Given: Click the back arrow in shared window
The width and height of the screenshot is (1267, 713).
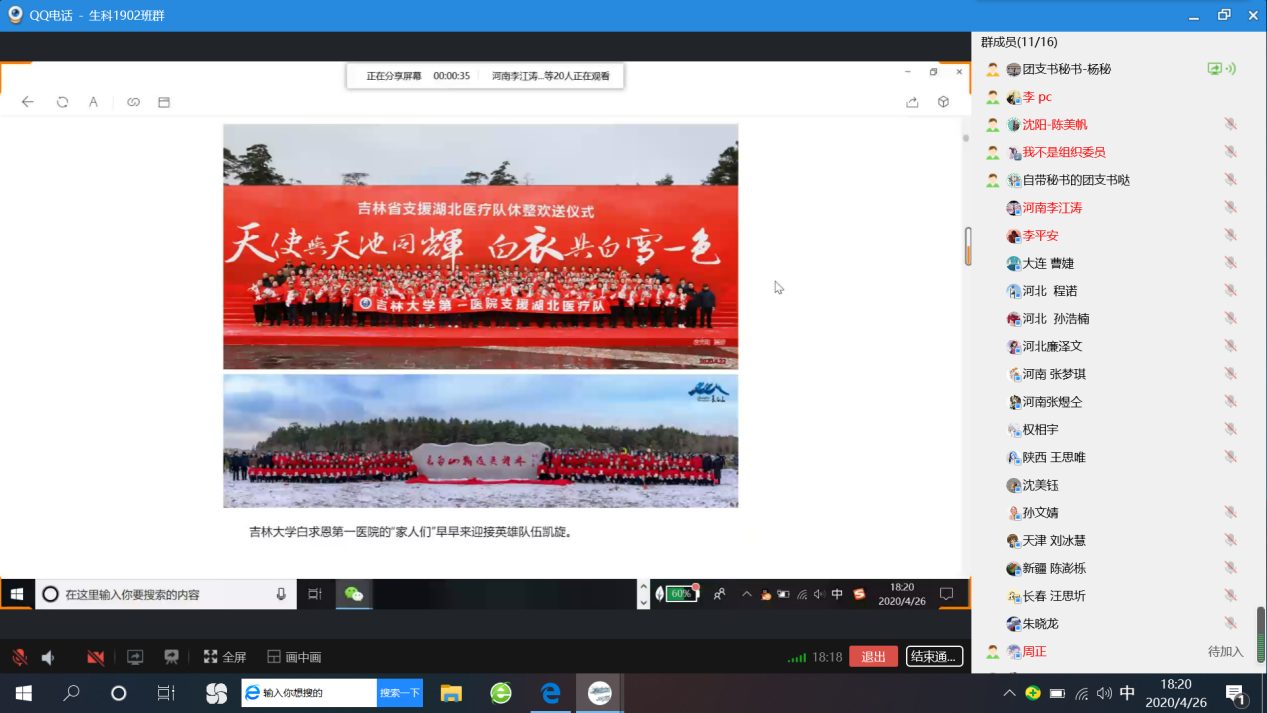Looking at the screenshot, I should click(28, 102).
